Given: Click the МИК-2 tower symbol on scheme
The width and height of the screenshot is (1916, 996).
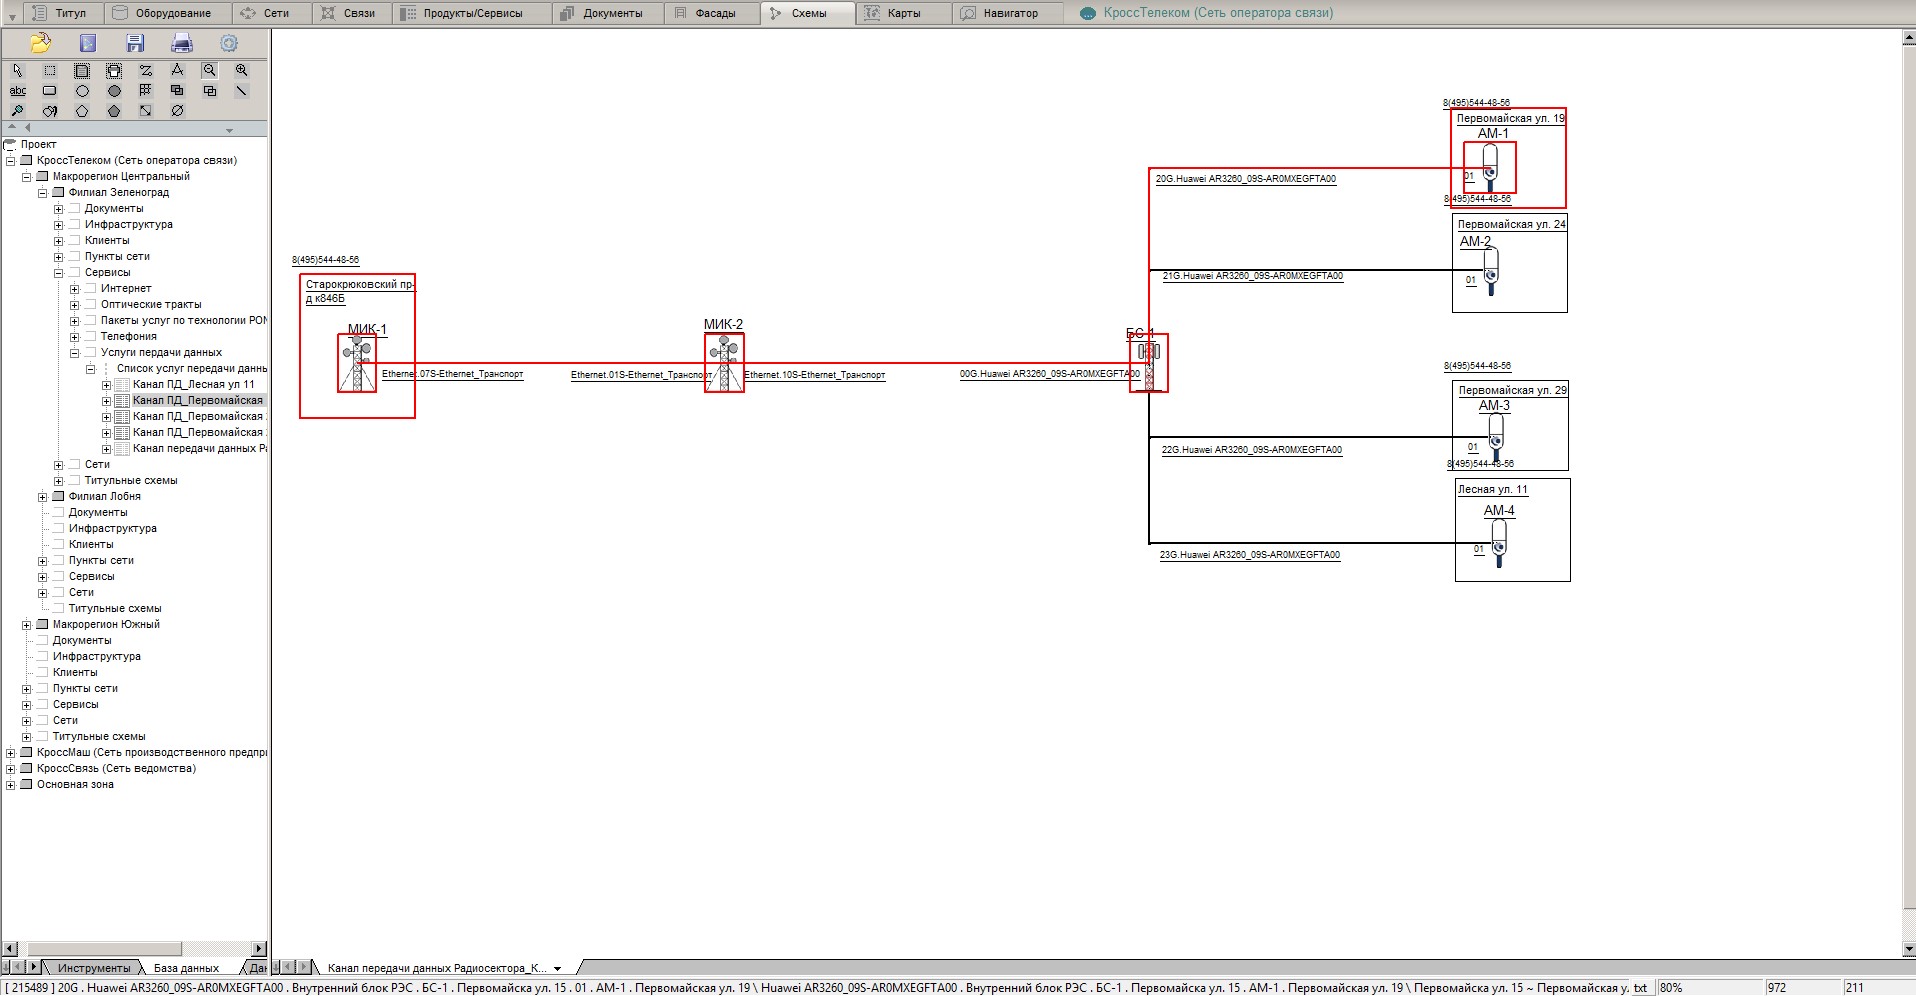Looking at the screenshot, I should point(724,364).
